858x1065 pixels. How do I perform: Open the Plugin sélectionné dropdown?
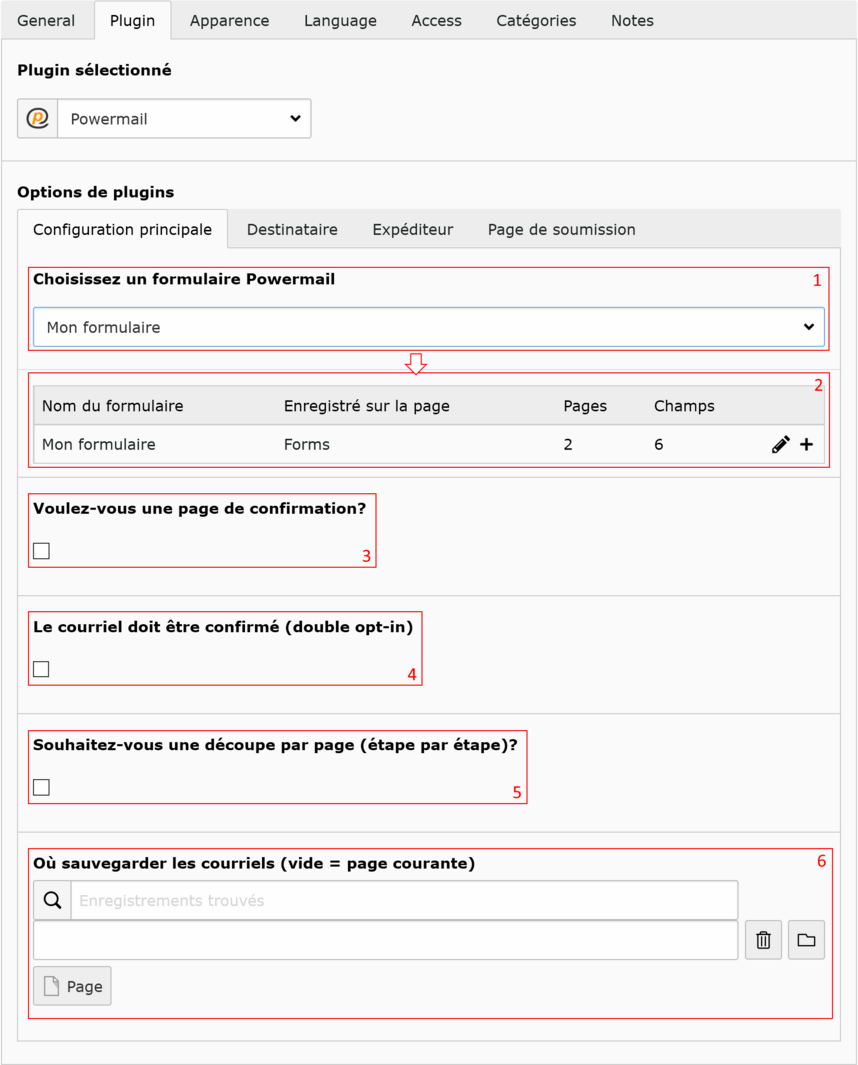click(184, 119)
